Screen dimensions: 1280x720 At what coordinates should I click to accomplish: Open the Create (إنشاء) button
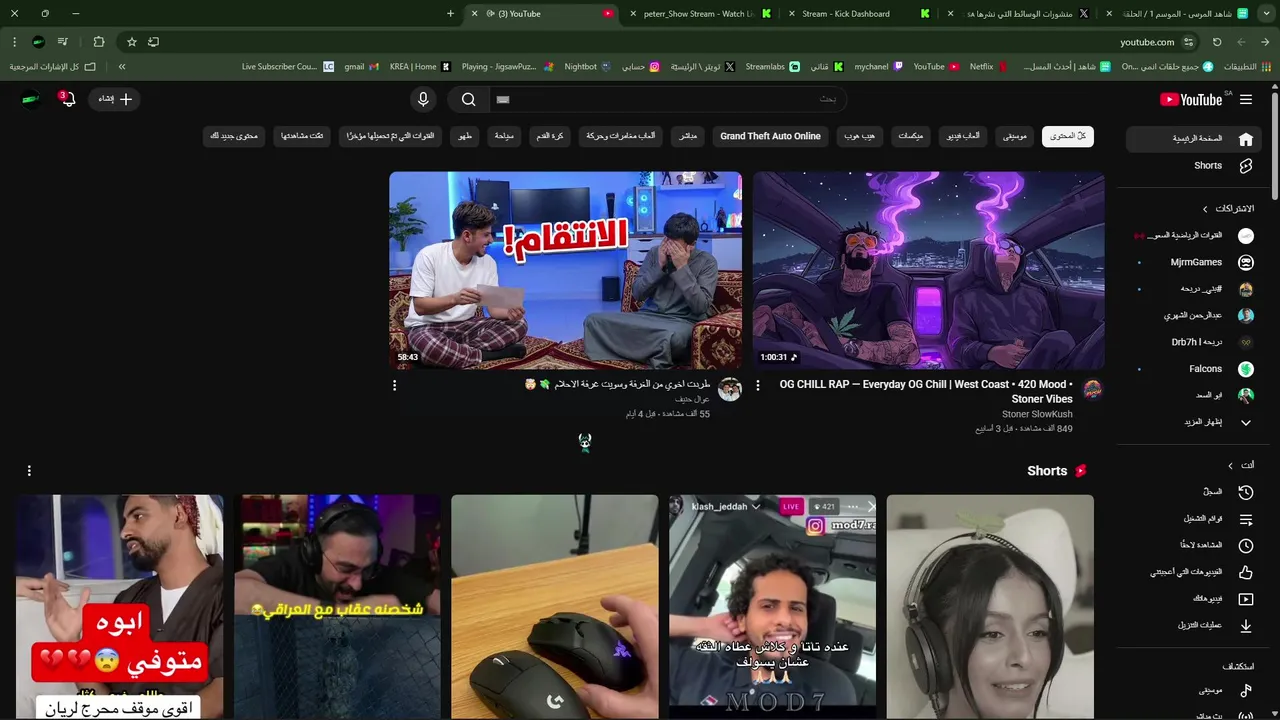coord(115,99)
